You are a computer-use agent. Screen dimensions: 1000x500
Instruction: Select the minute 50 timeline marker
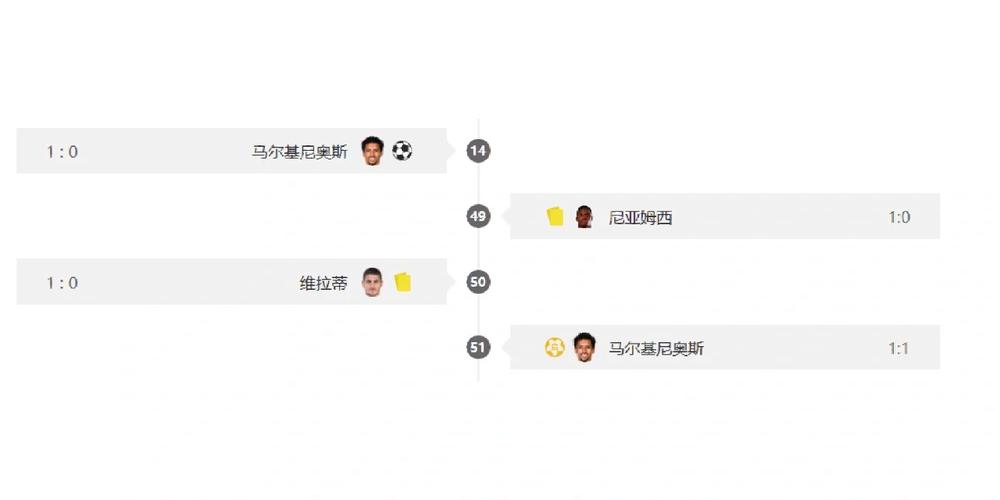[x=478, y=282]
